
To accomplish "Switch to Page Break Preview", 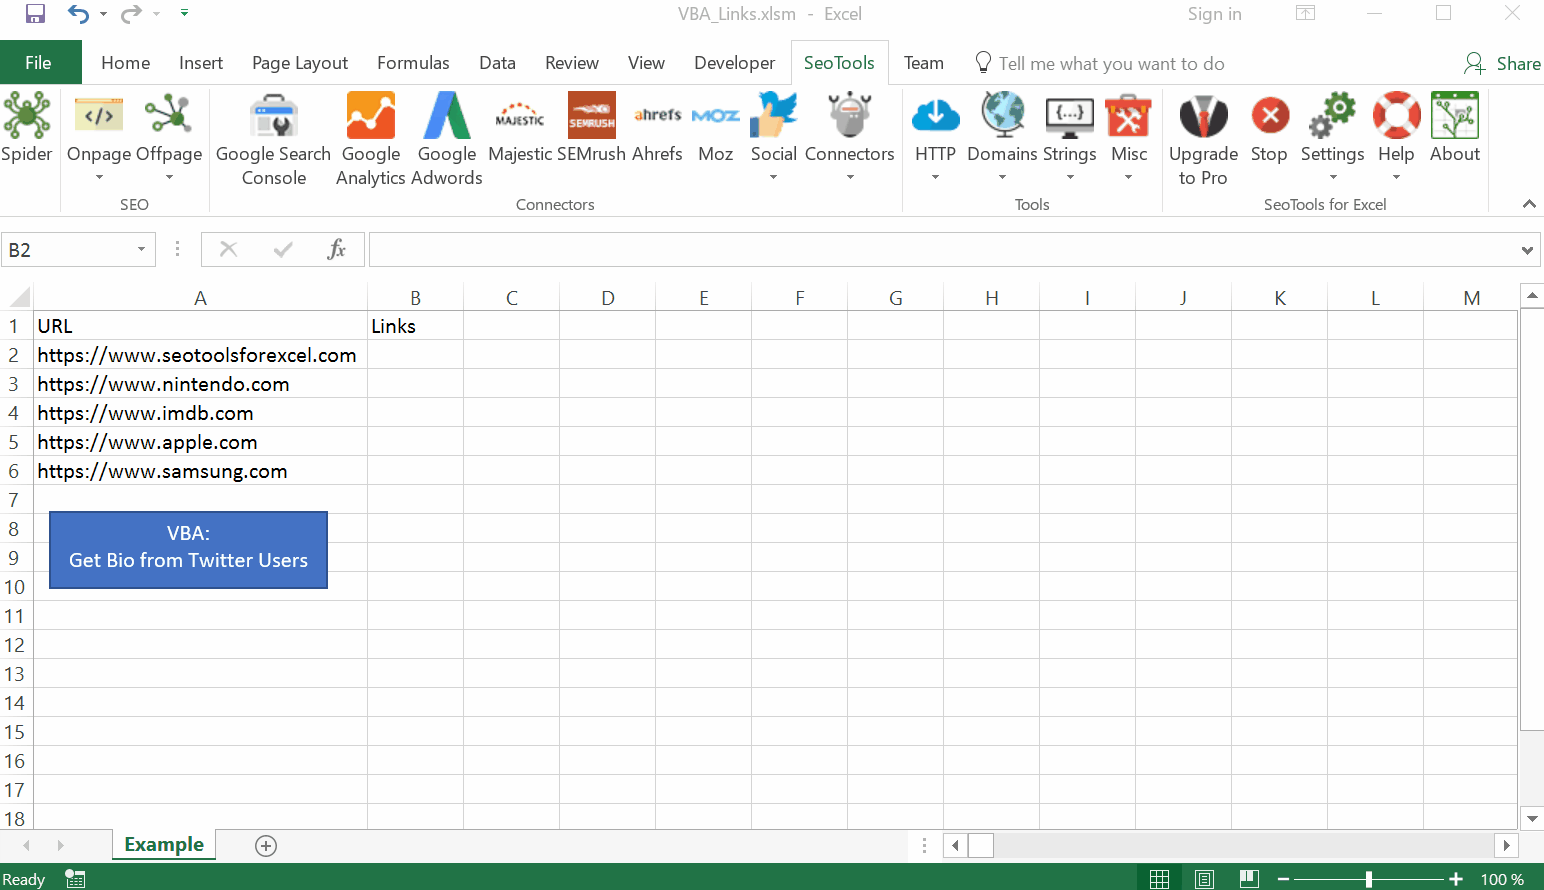I will tap(1249, 879).
